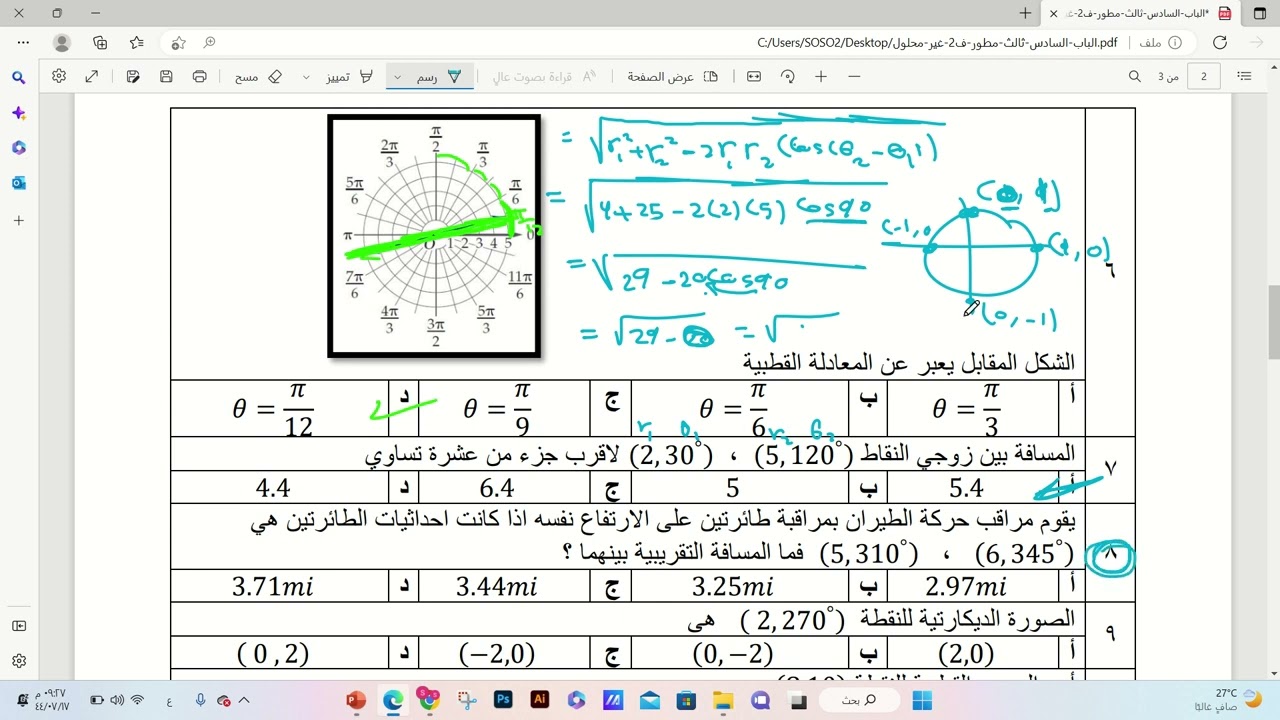Image resolution: width=1280 pixels, height=720 pixels.
Task: Click answer cell 2.97mi
Action: click(x=966, y=586)
